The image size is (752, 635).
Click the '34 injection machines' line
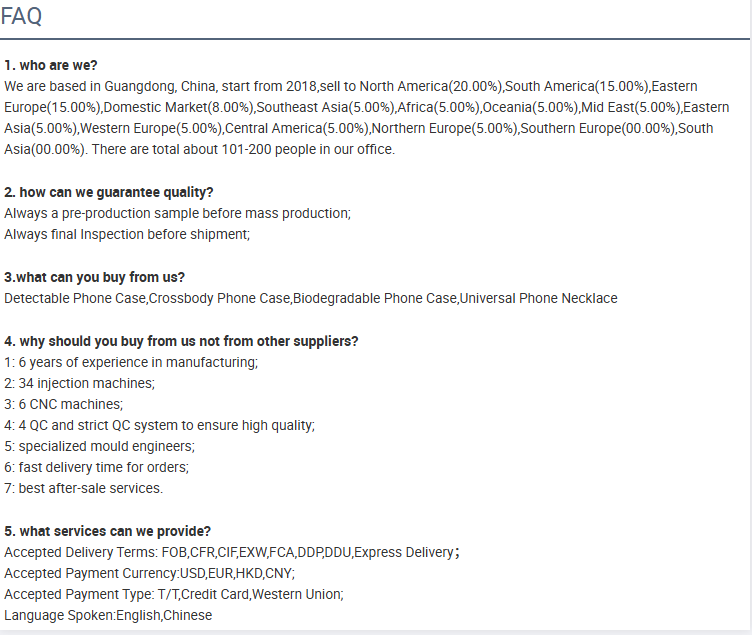point(80,383)
